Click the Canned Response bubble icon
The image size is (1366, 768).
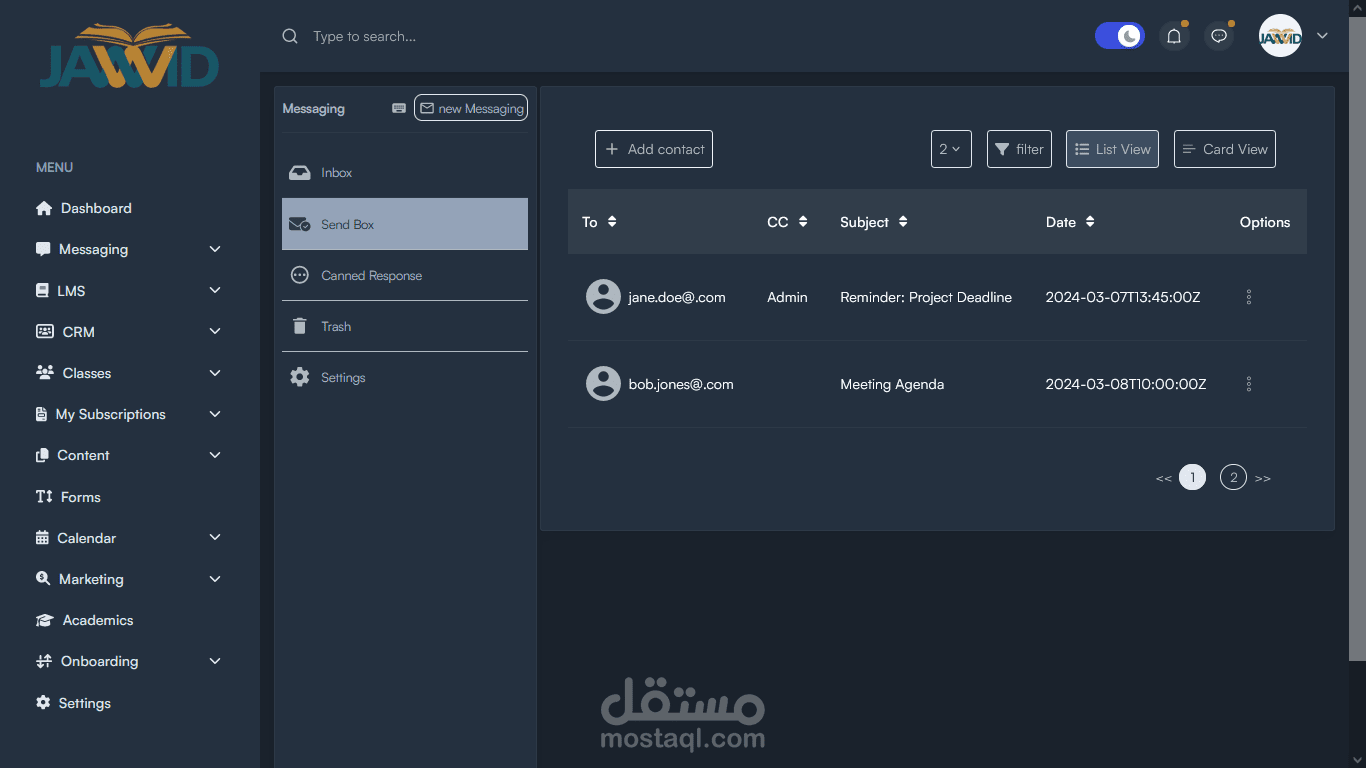click(x=299, y=275)
